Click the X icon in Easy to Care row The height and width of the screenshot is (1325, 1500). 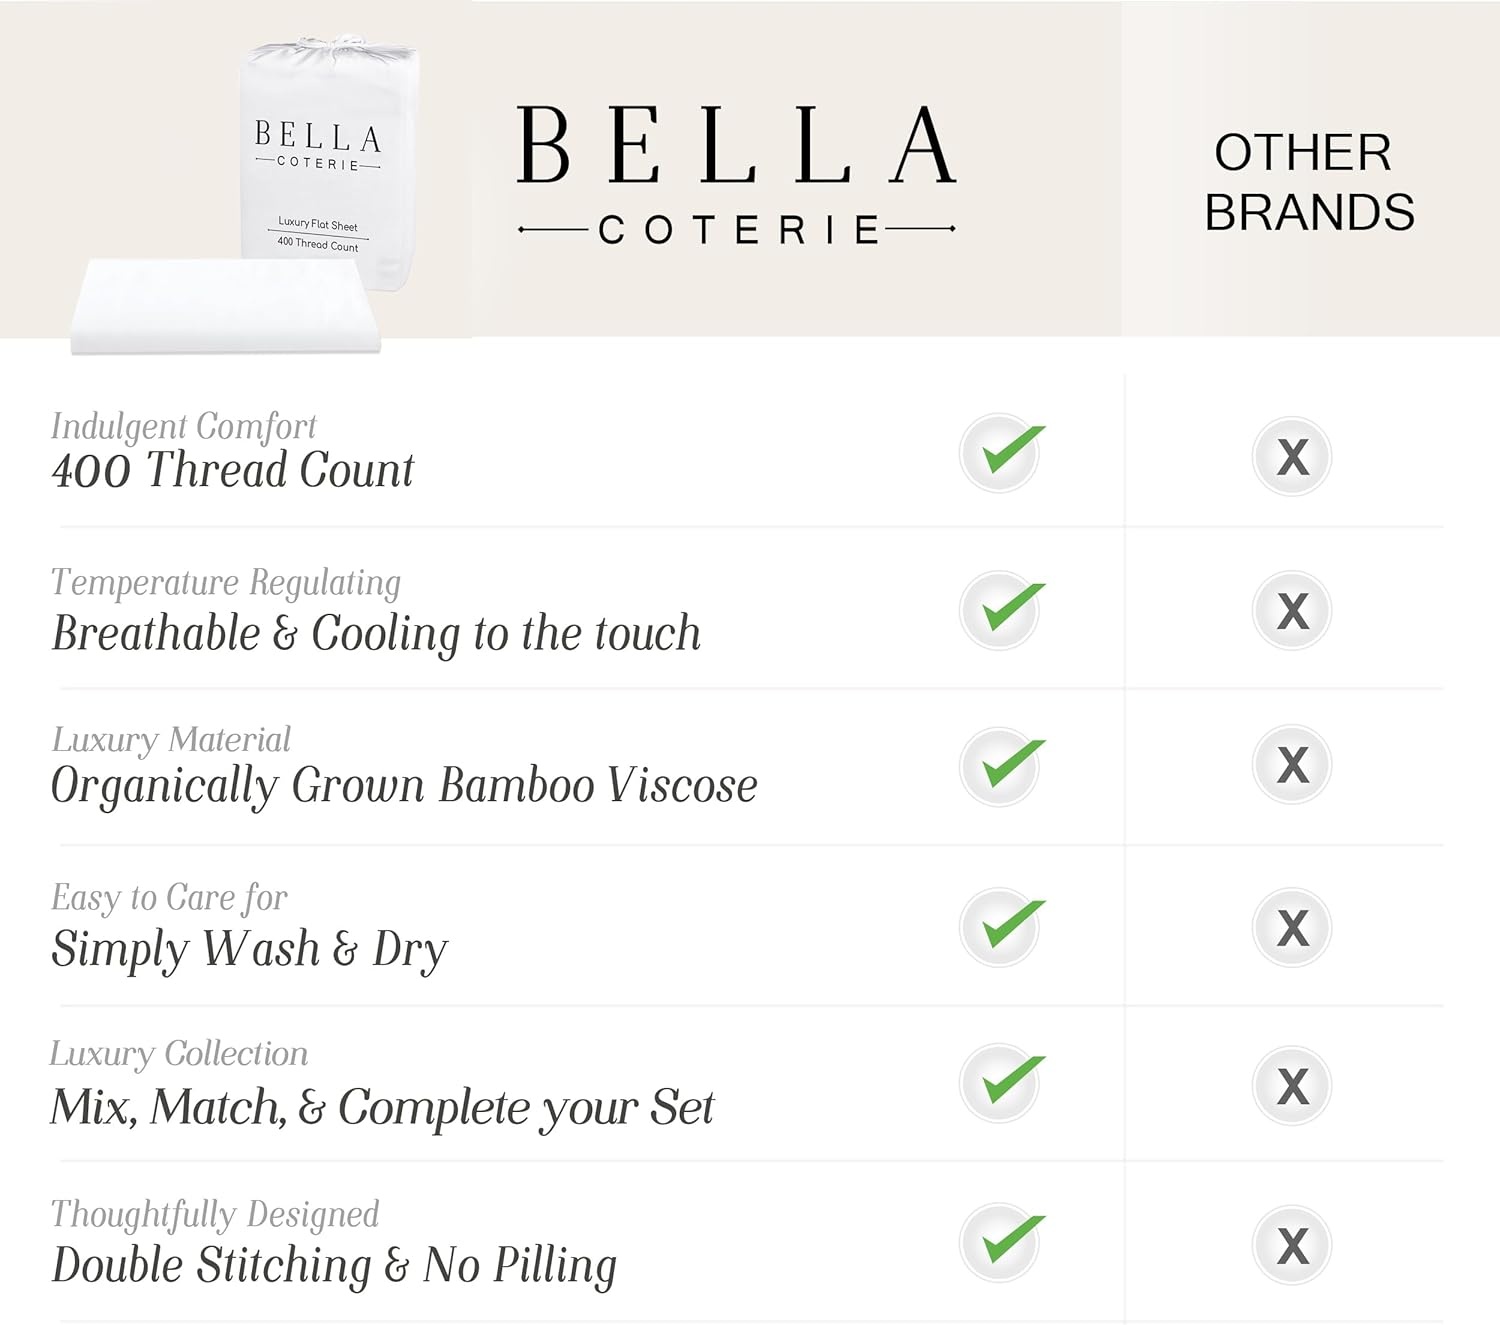click(x=1292, y=928)
